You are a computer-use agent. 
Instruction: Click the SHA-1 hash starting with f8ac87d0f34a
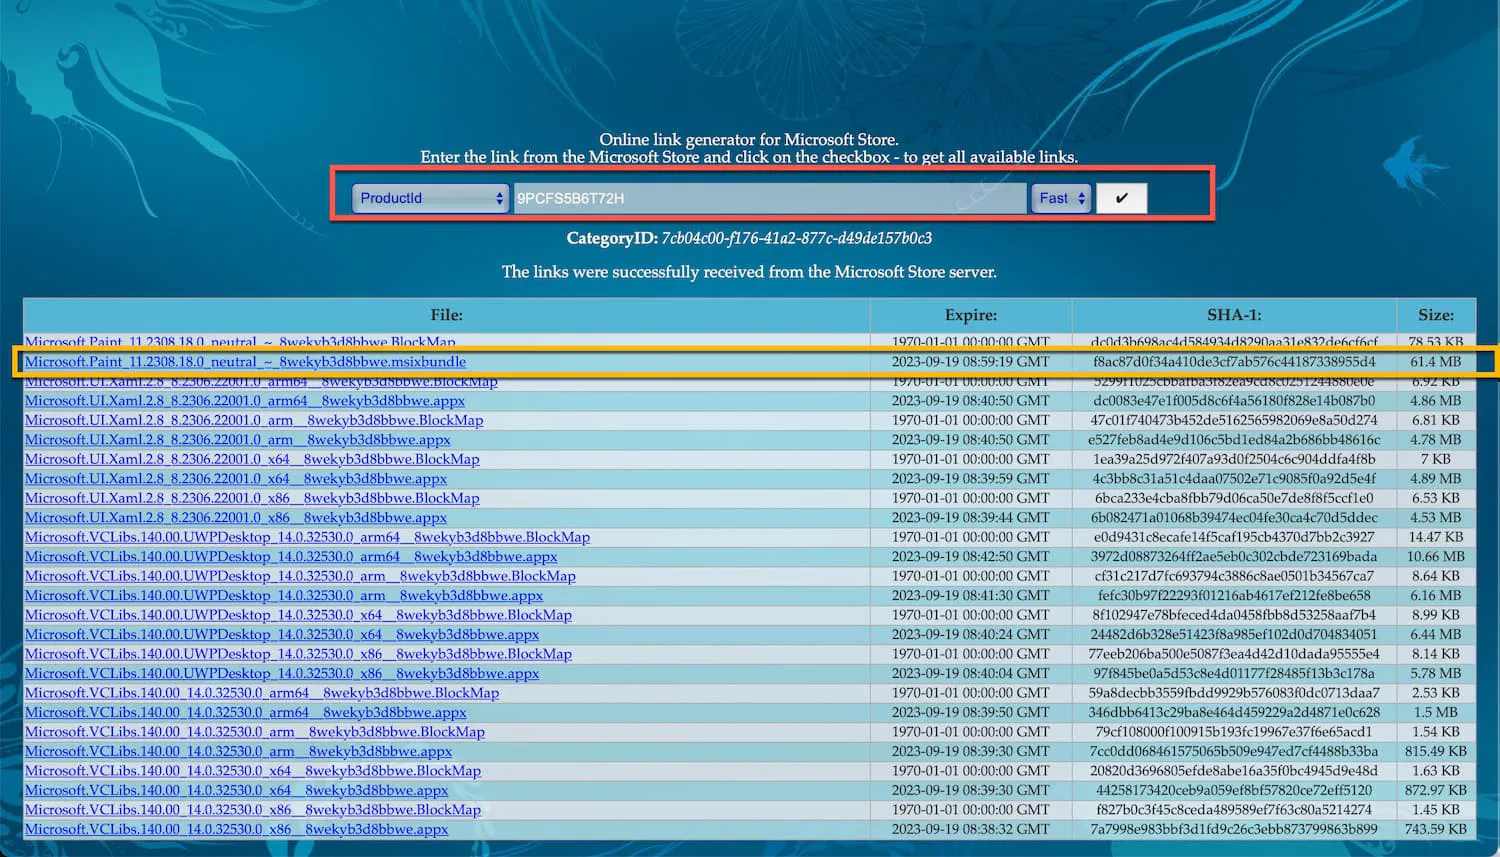pyautogui.click(x=1234, y=362)
